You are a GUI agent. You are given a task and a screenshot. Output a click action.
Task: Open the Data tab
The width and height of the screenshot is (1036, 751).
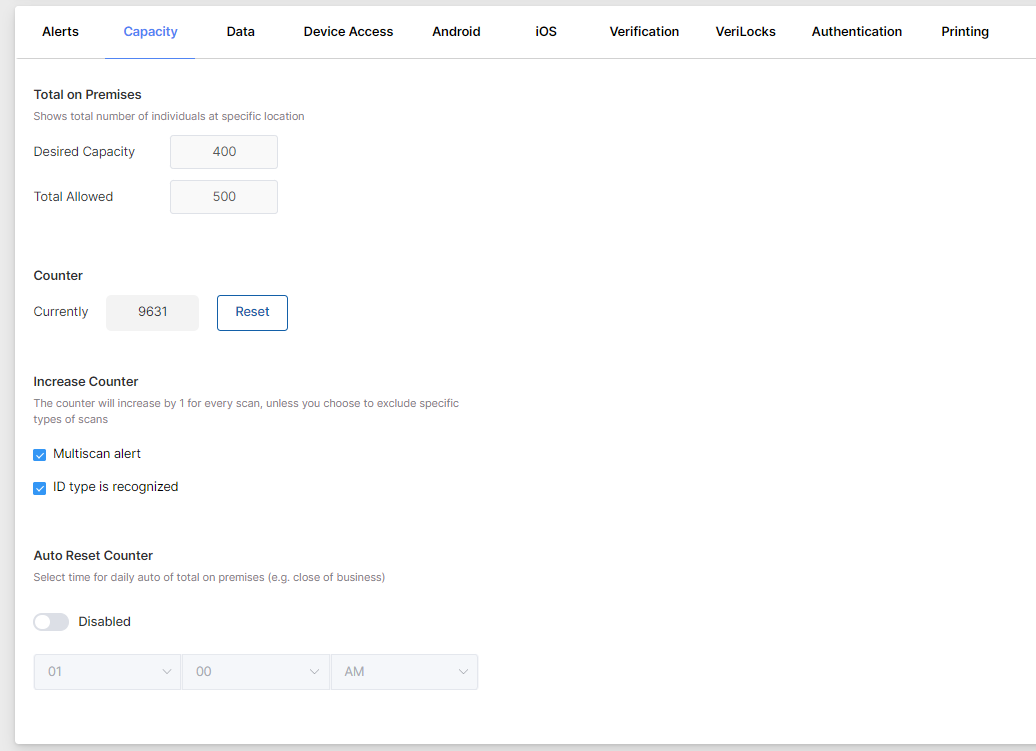pos(240,31)
